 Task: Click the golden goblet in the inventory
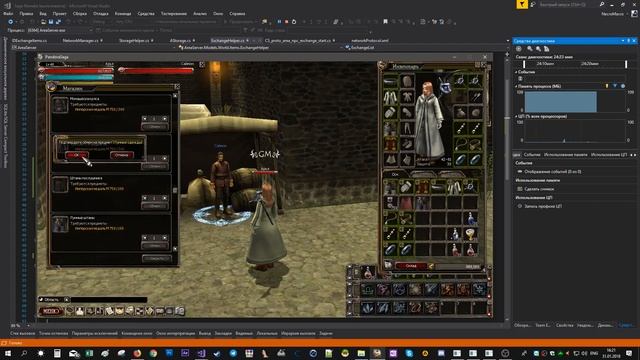[x=470, y=234]
